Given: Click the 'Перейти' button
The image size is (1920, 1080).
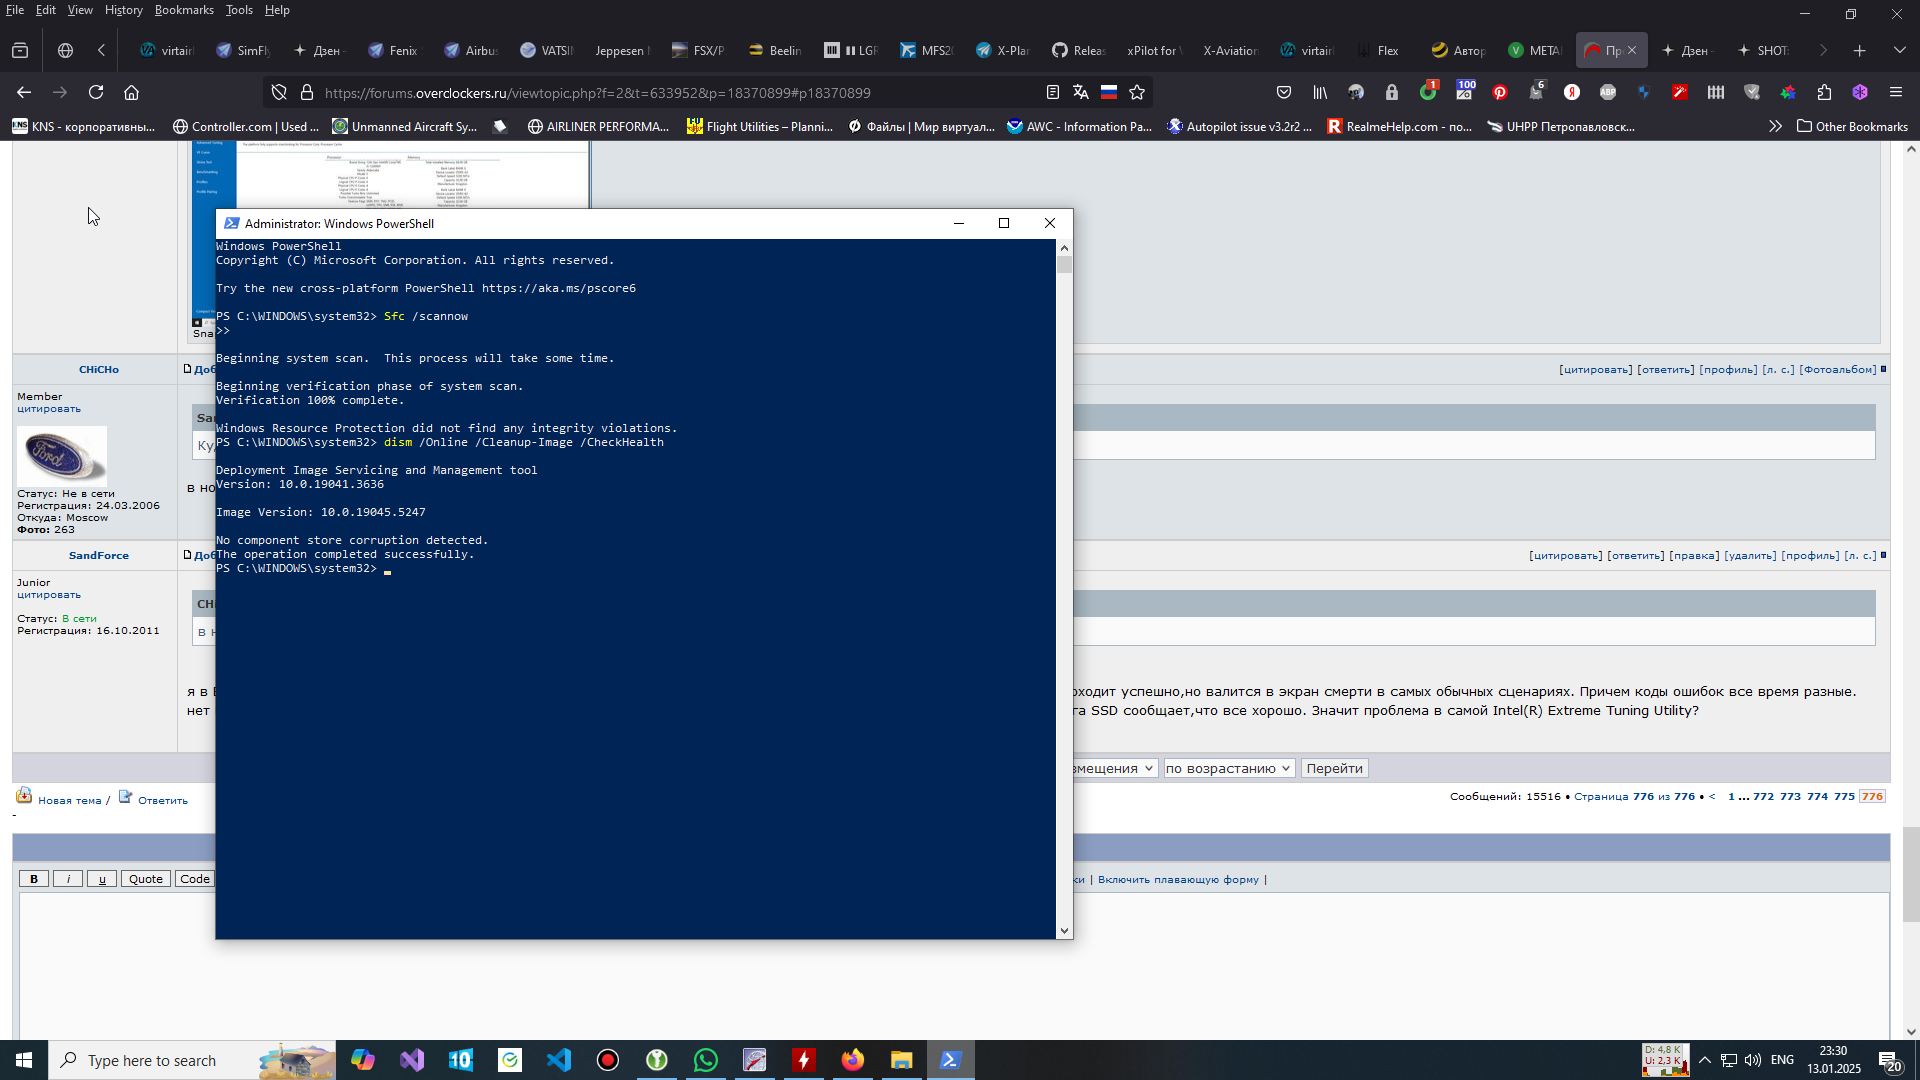Looking at the screenshot, I should click(1334, 768).
